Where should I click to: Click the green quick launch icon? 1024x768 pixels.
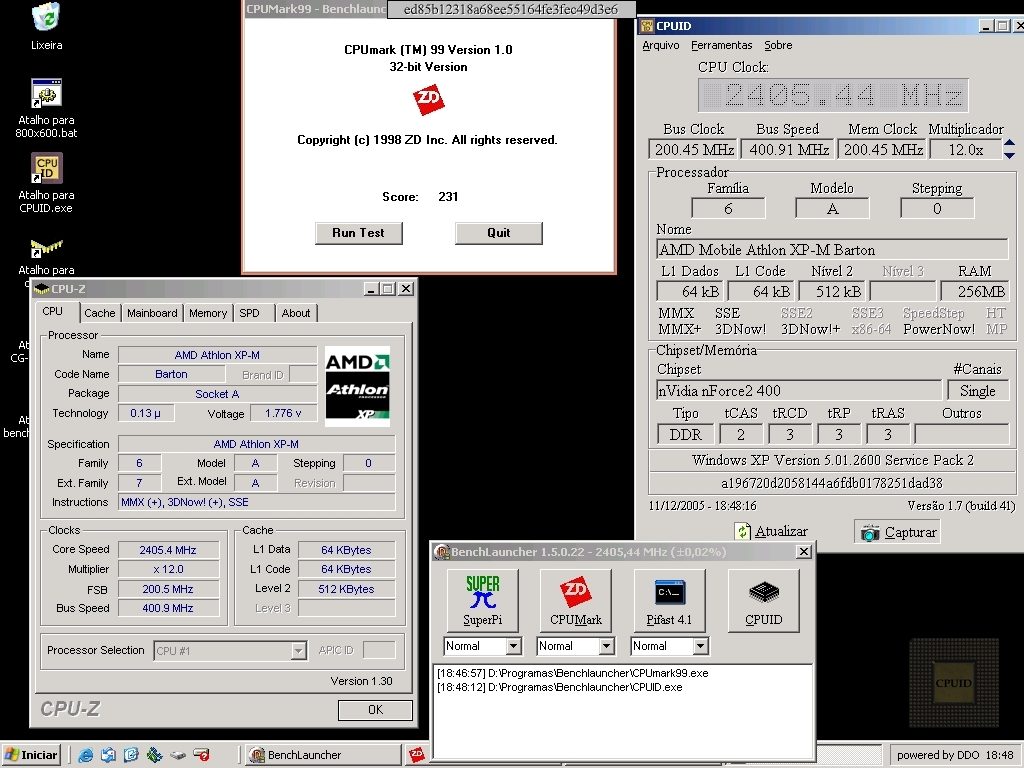[154, 755]
